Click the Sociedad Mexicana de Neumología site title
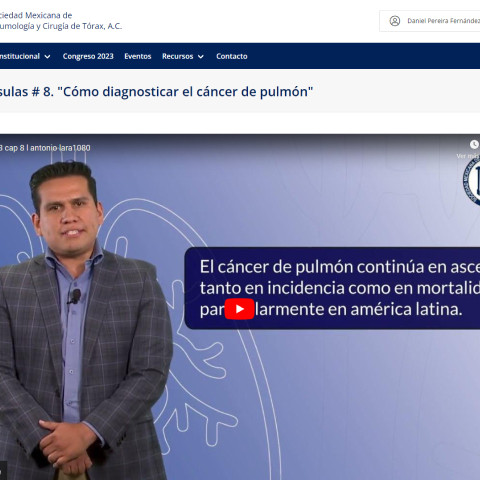480x480 pixels. (x=61, y=21)
